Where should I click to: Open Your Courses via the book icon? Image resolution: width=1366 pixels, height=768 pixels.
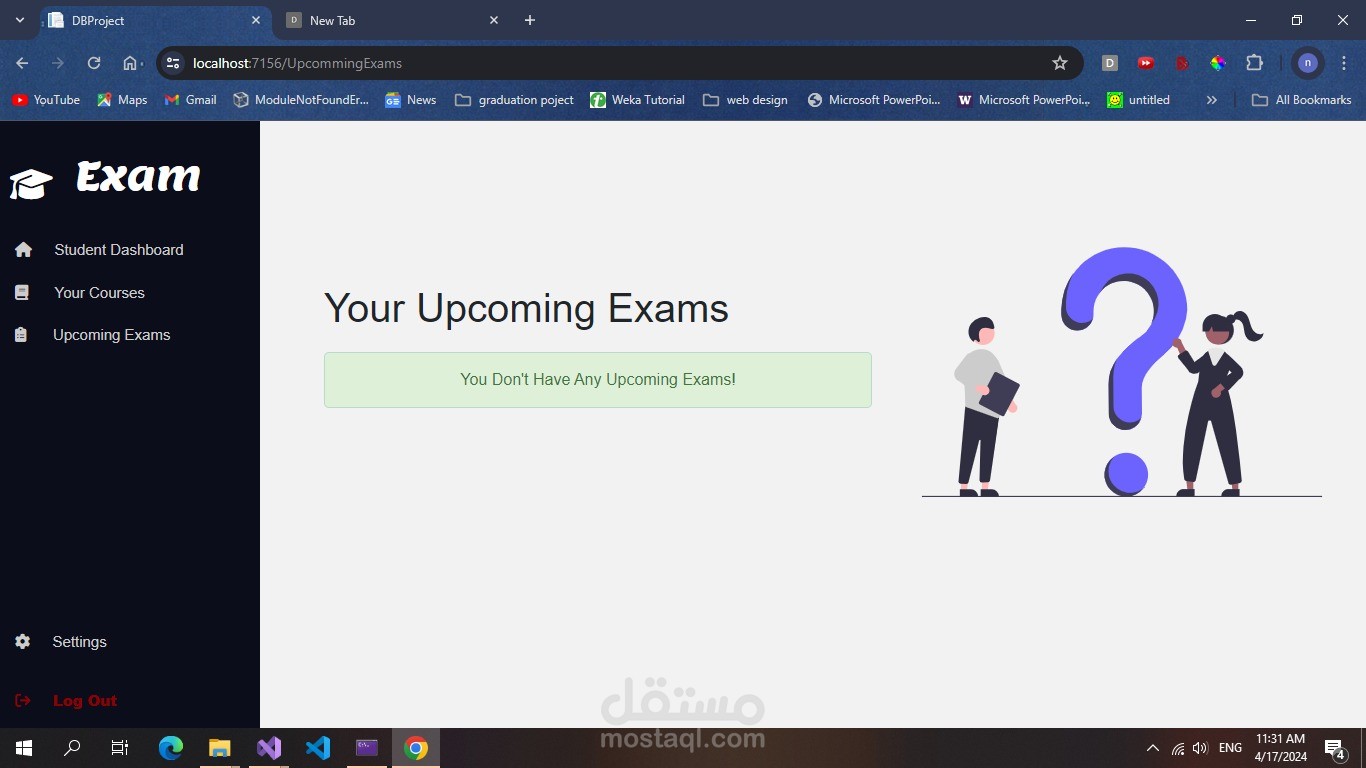(22, 292)
